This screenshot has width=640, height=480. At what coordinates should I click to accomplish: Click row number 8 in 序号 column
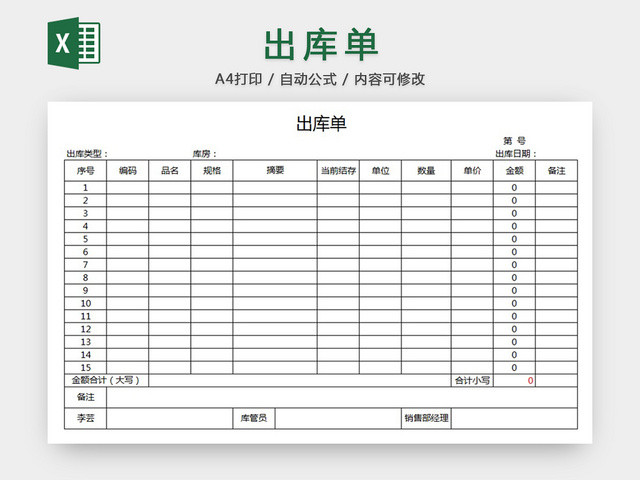pos(85,278)
